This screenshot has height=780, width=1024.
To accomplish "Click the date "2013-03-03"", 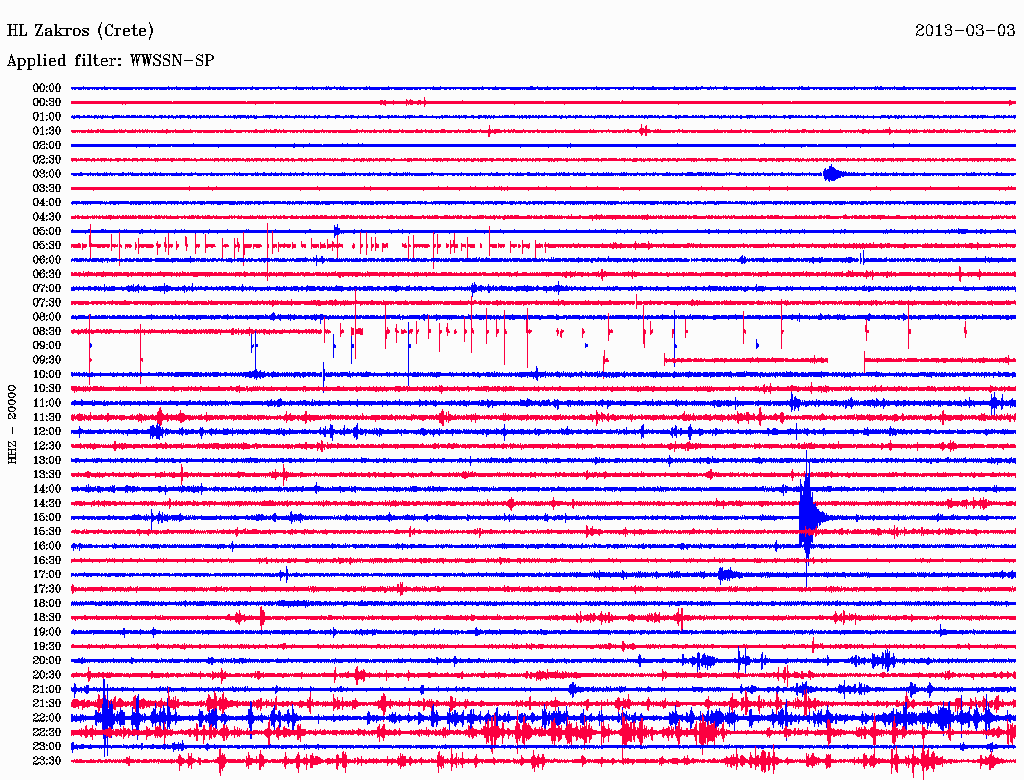I will pyautogui.click(x=965, y=30).
